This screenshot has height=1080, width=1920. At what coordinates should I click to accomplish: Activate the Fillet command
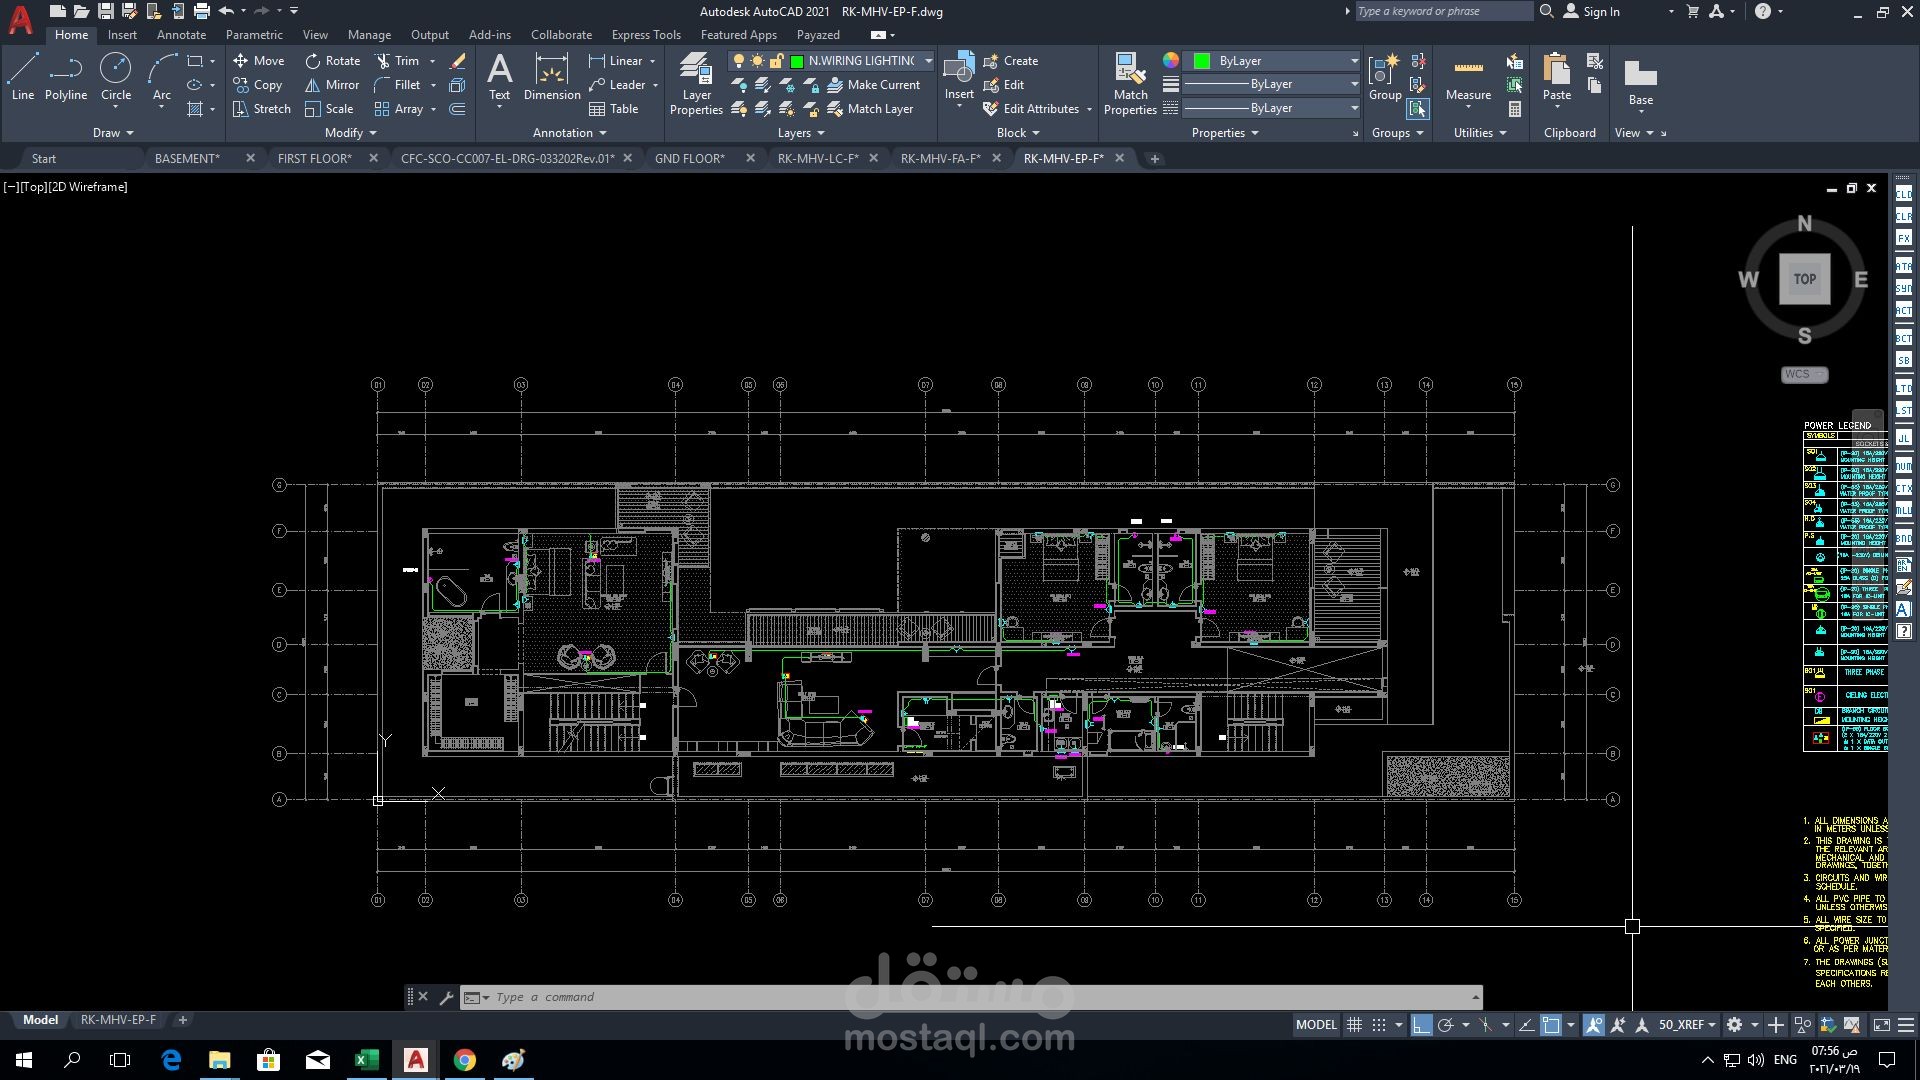point(397,85)
